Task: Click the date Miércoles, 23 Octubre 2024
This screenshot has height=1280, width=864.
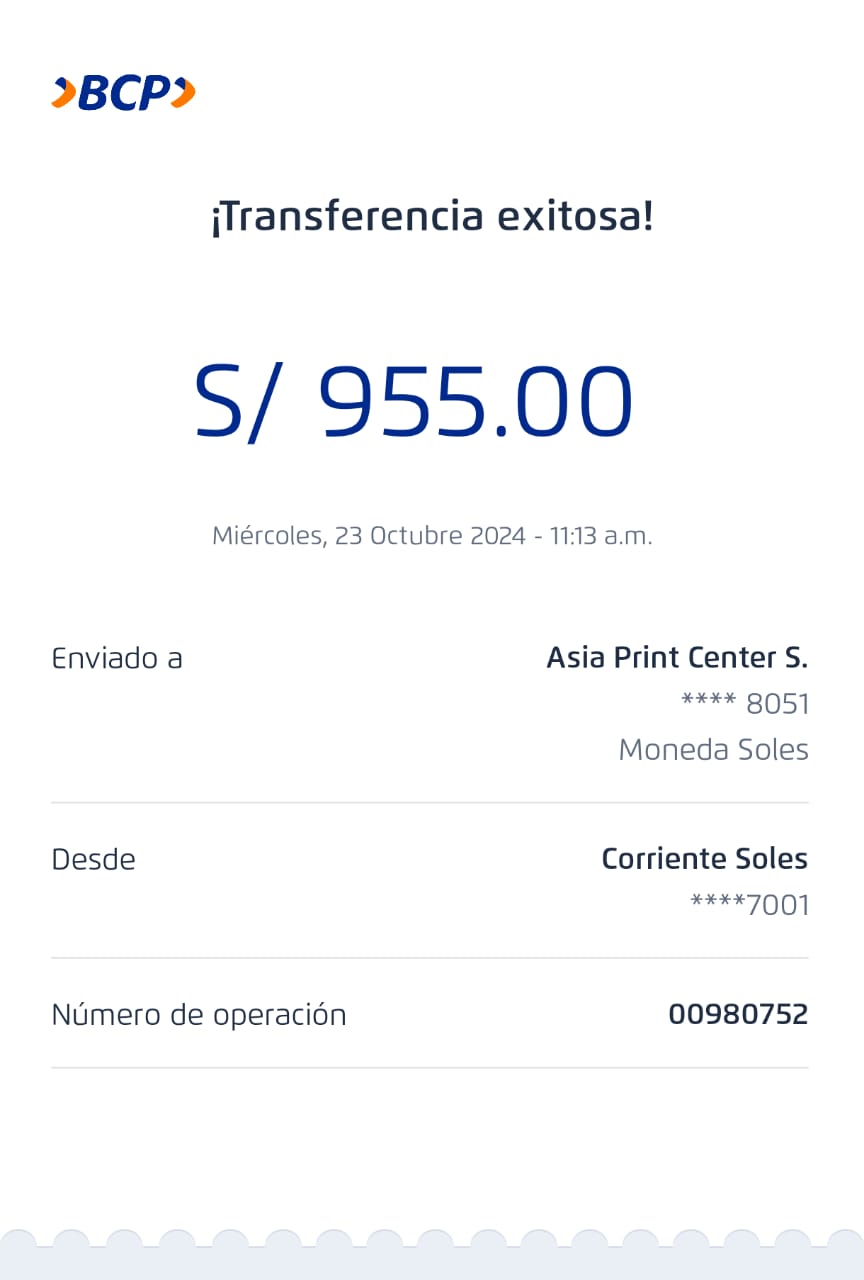Action: pos(368,536)
